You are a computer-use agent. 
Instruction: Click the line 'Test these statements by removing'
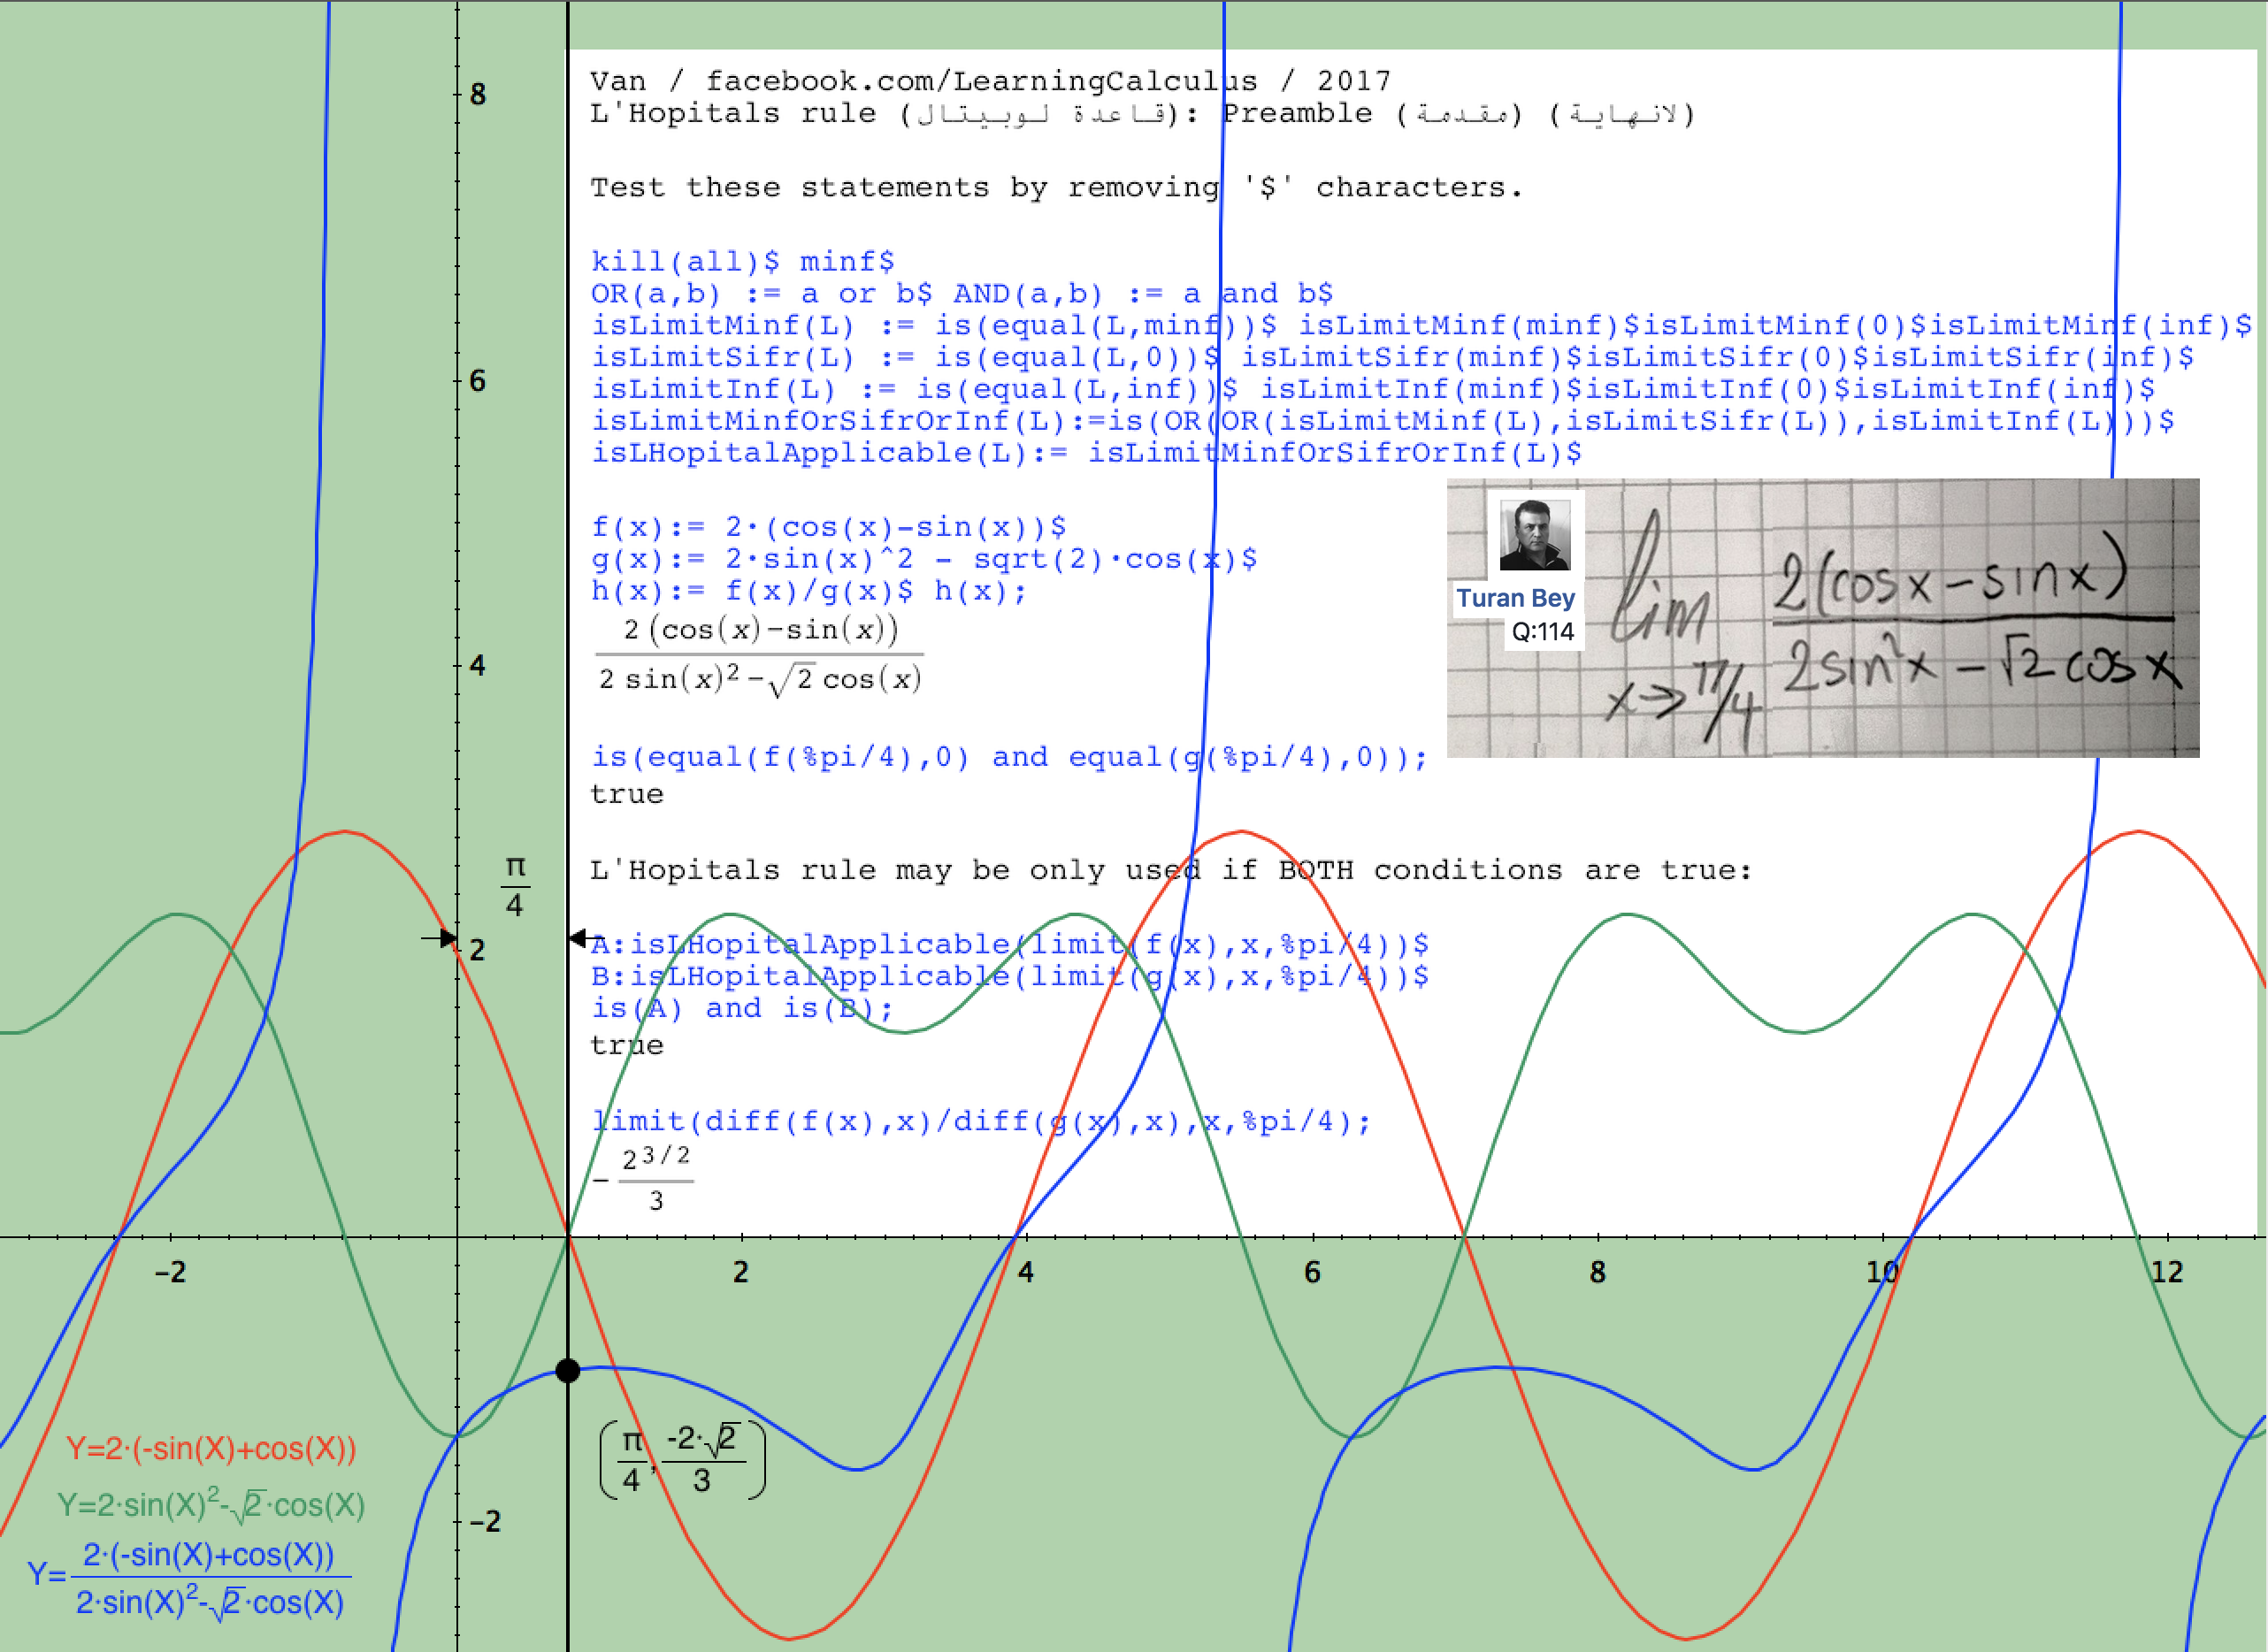coord(1057,188)
